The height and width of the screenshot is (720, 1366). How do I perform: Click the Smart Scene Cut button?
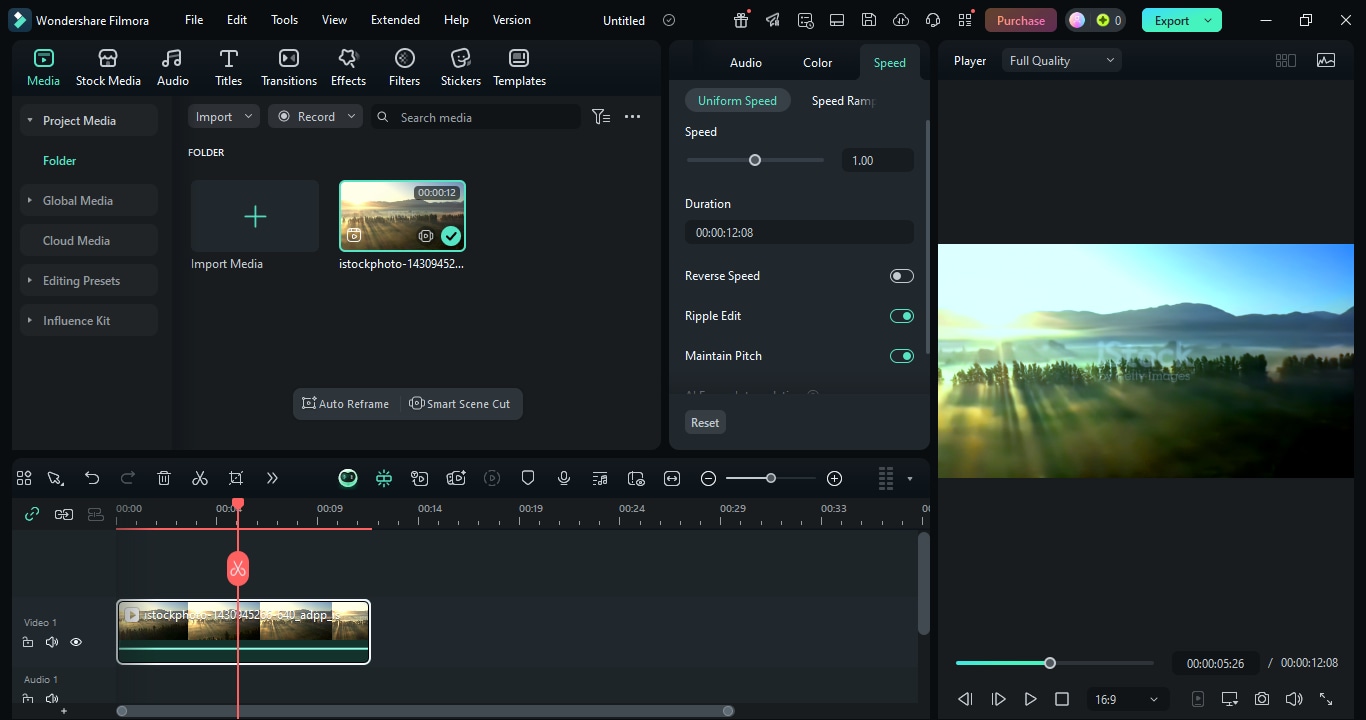click(x=460, y=404)
